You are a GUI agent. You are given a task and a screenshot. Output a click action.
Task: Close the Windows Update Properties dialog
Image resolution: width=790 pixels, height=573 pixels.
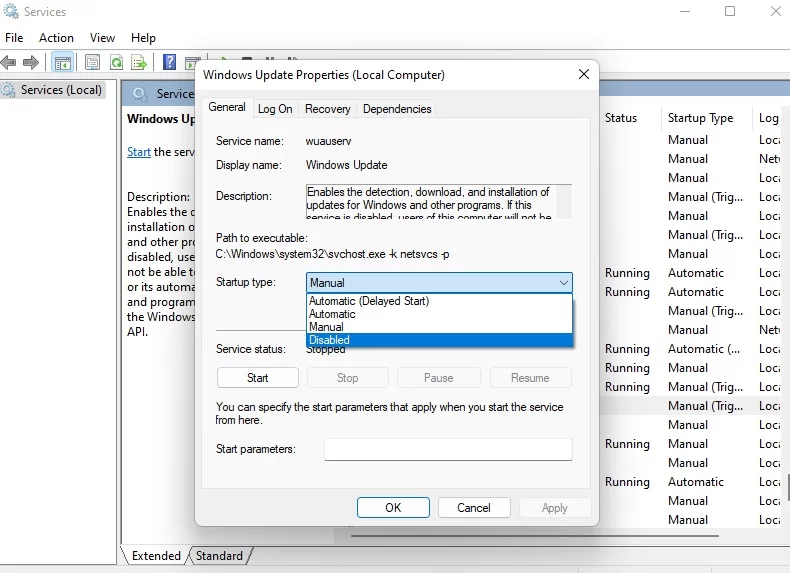coord(583,75)
